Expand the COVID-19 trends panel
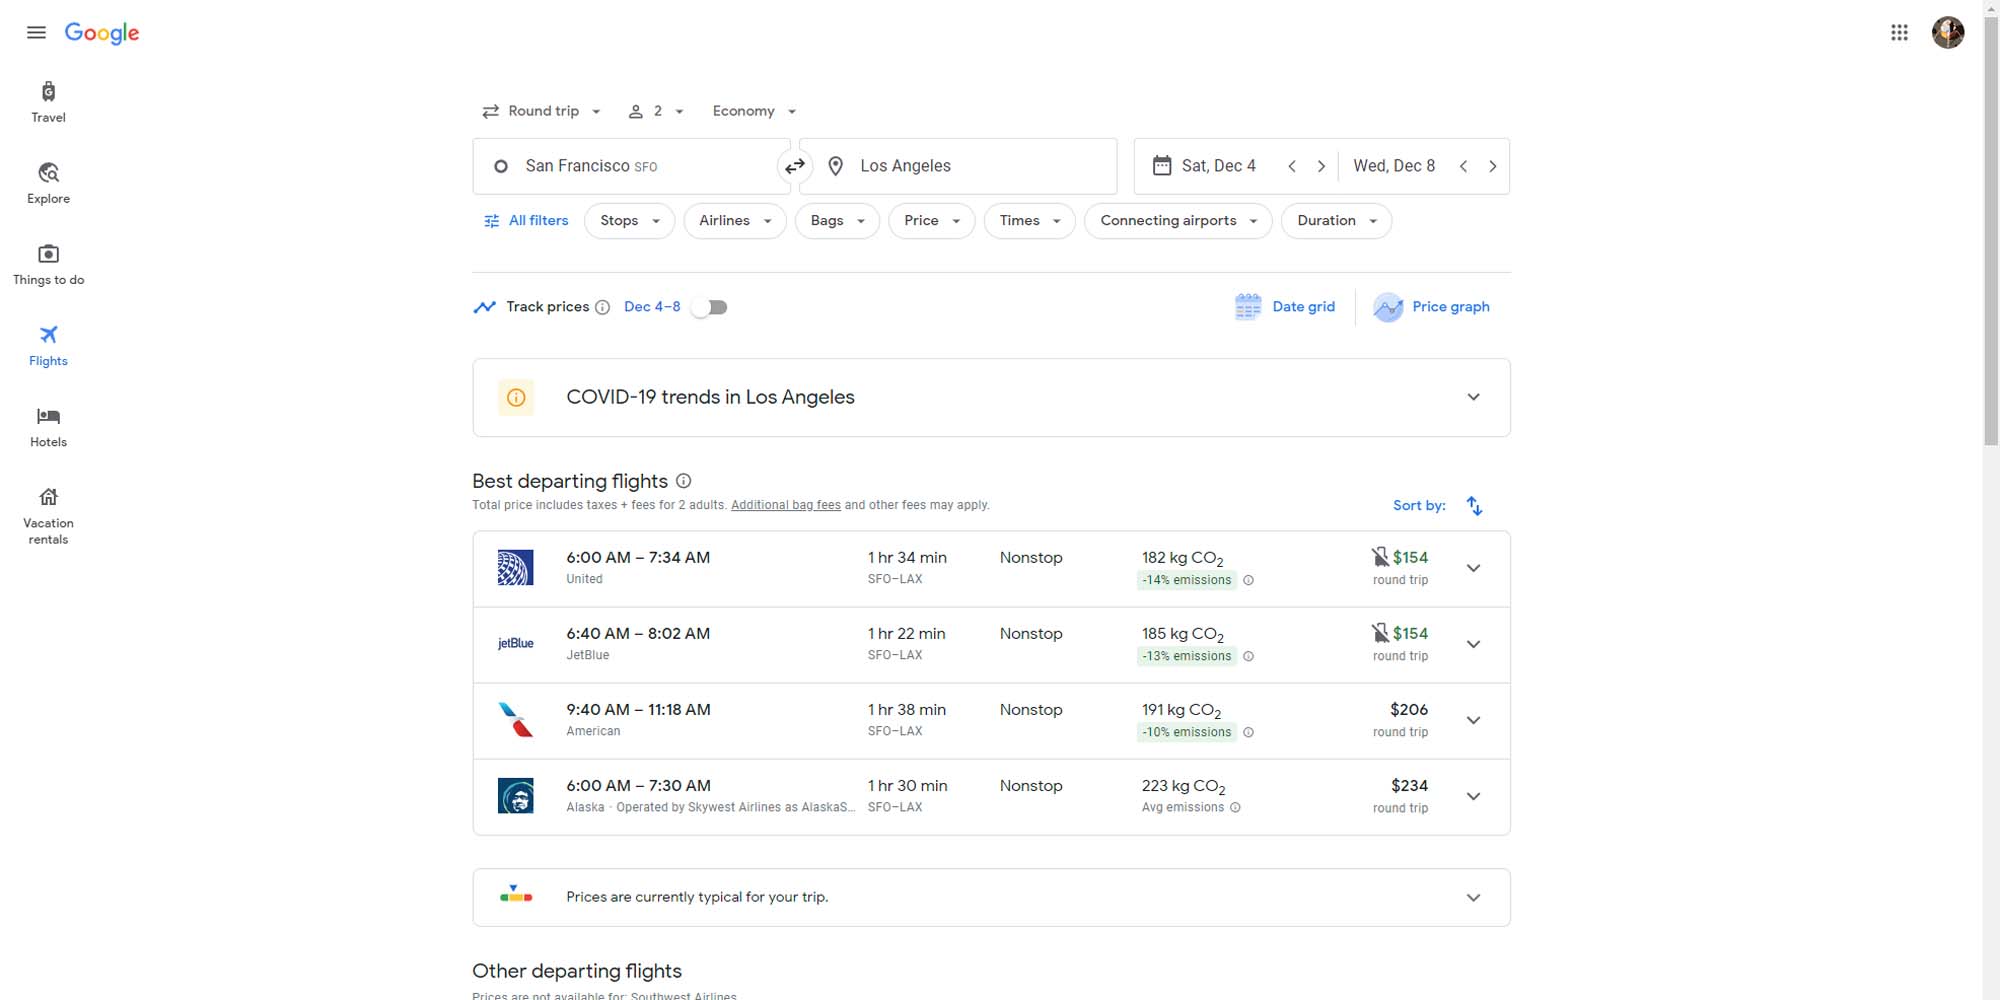The image size is (2000, 1000). pyautogui.click(x=1473, y=397)
